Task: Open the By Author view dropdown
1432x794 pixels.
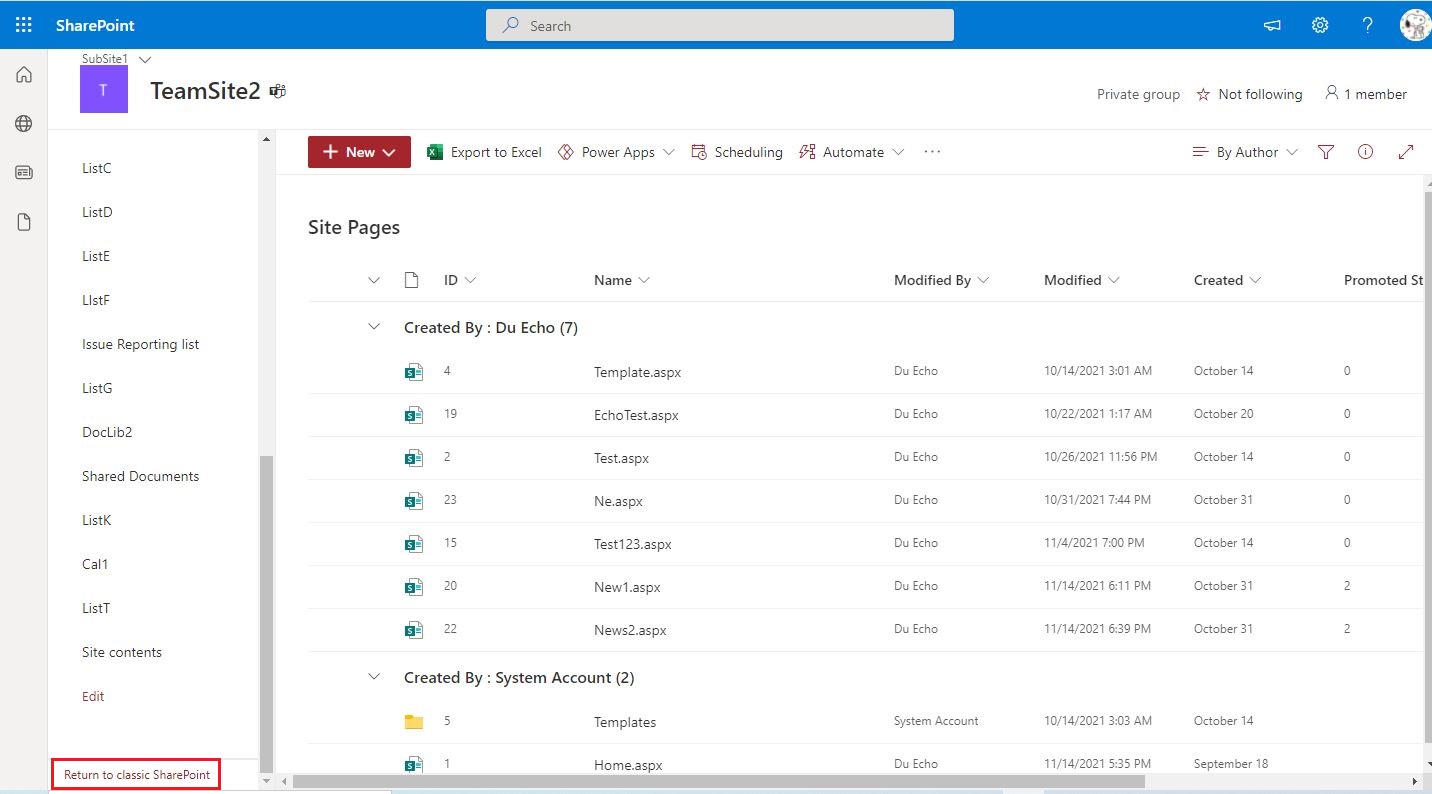Action: (x=1246, y=152)
